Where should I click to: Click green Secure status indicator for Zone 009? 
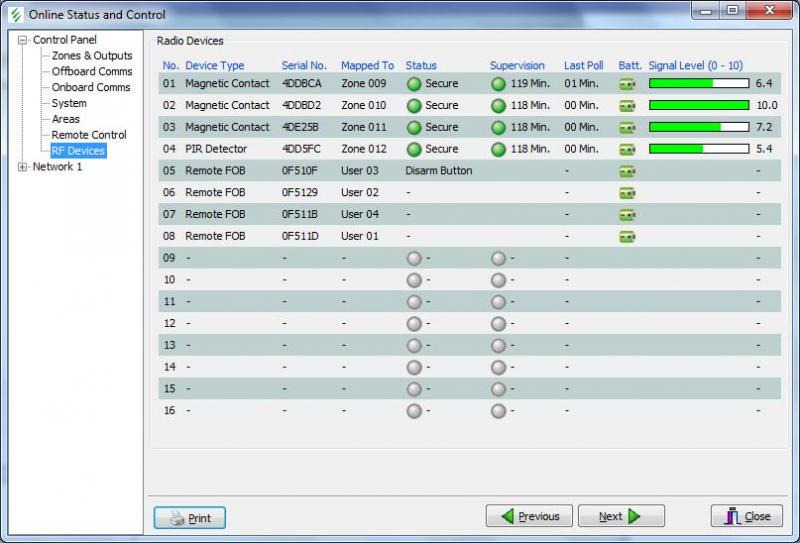point(414,84)
